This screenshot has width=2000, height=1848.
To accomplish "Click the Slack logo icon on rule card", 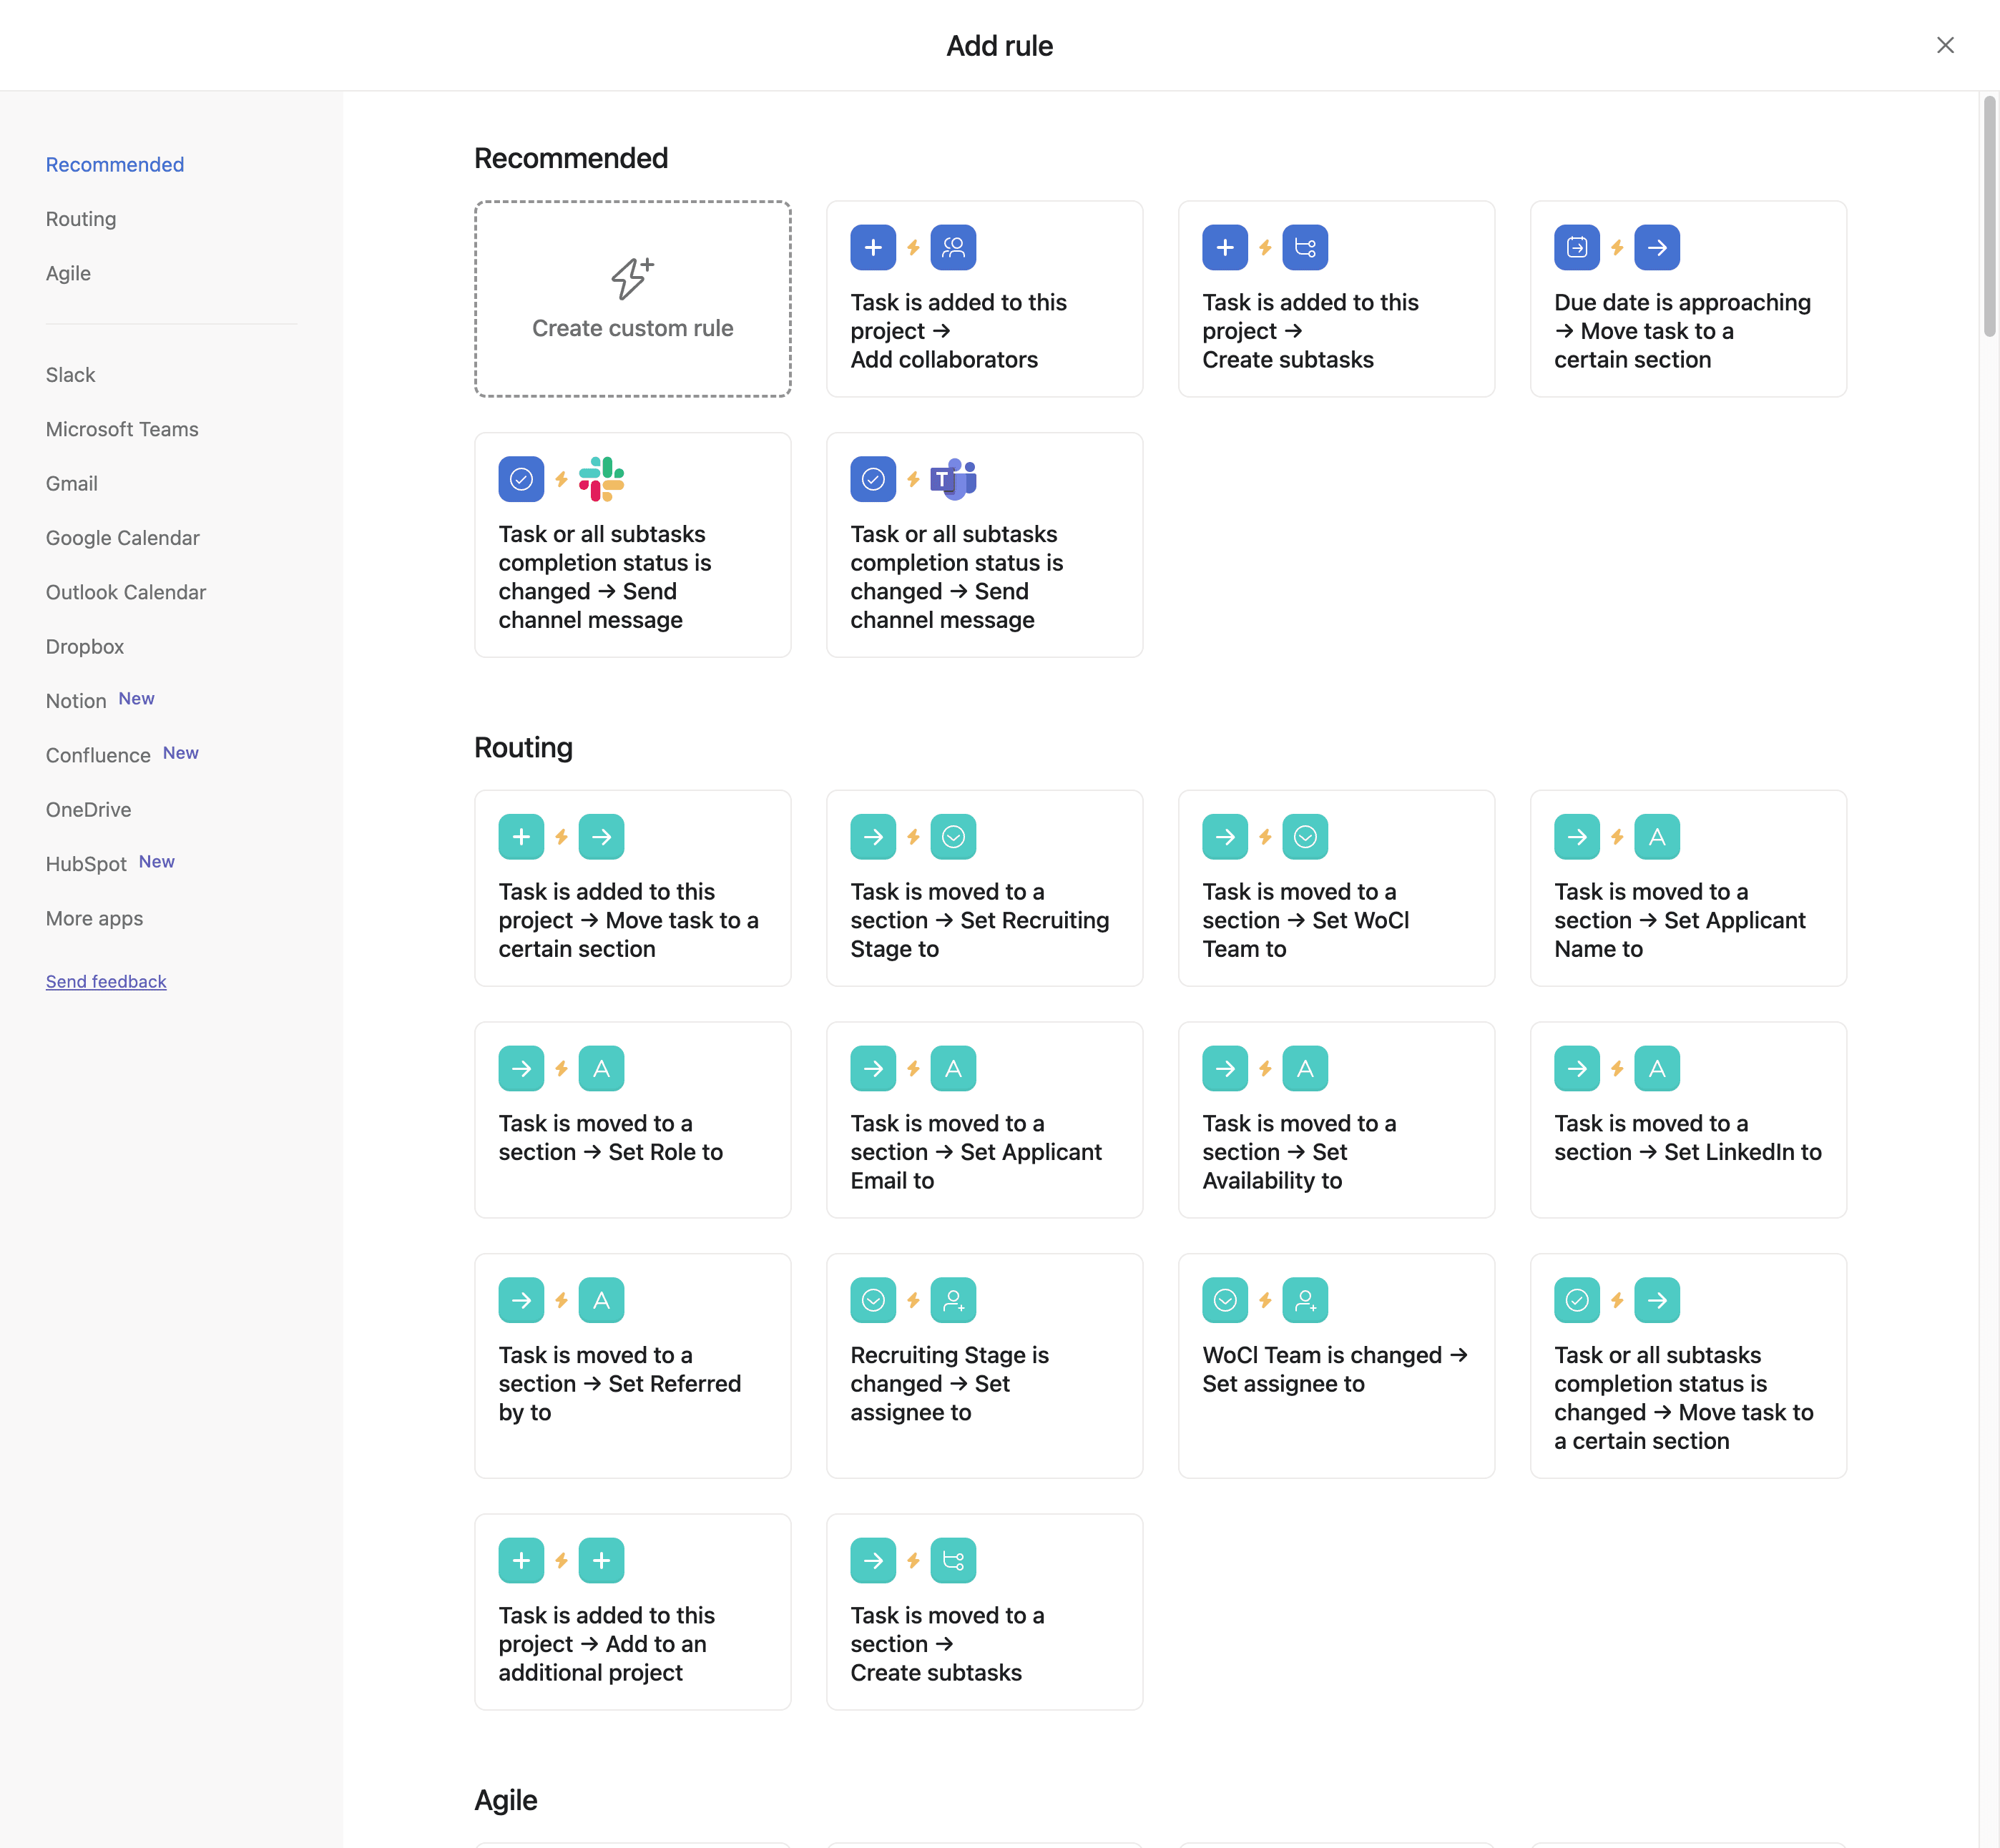I will [x=601, y=479].
